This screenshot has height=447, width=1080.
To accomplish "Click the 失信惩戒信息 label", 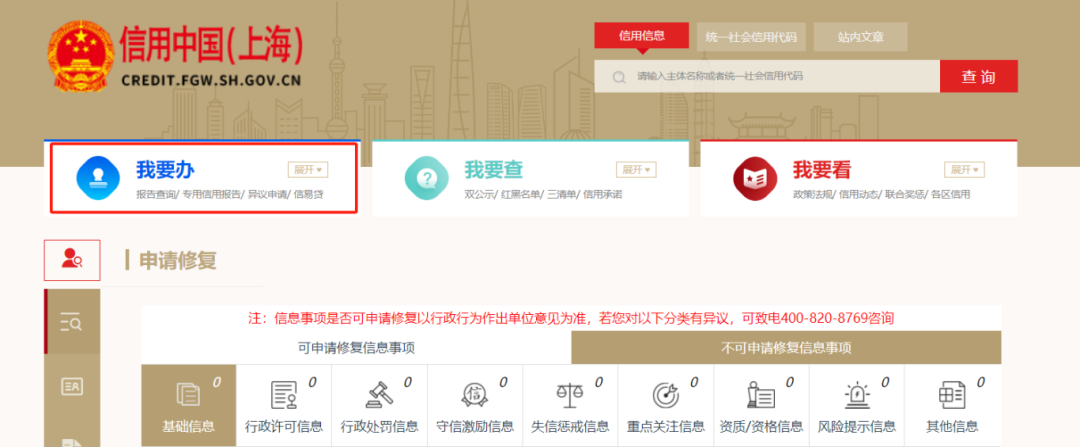I will [x=570, y=426].
